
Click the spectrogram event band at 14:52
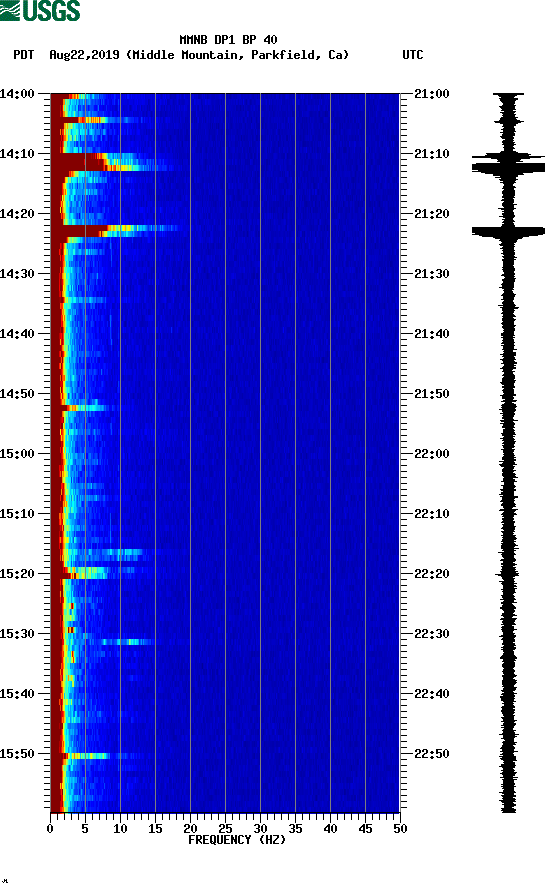click(x=85, y=407)
